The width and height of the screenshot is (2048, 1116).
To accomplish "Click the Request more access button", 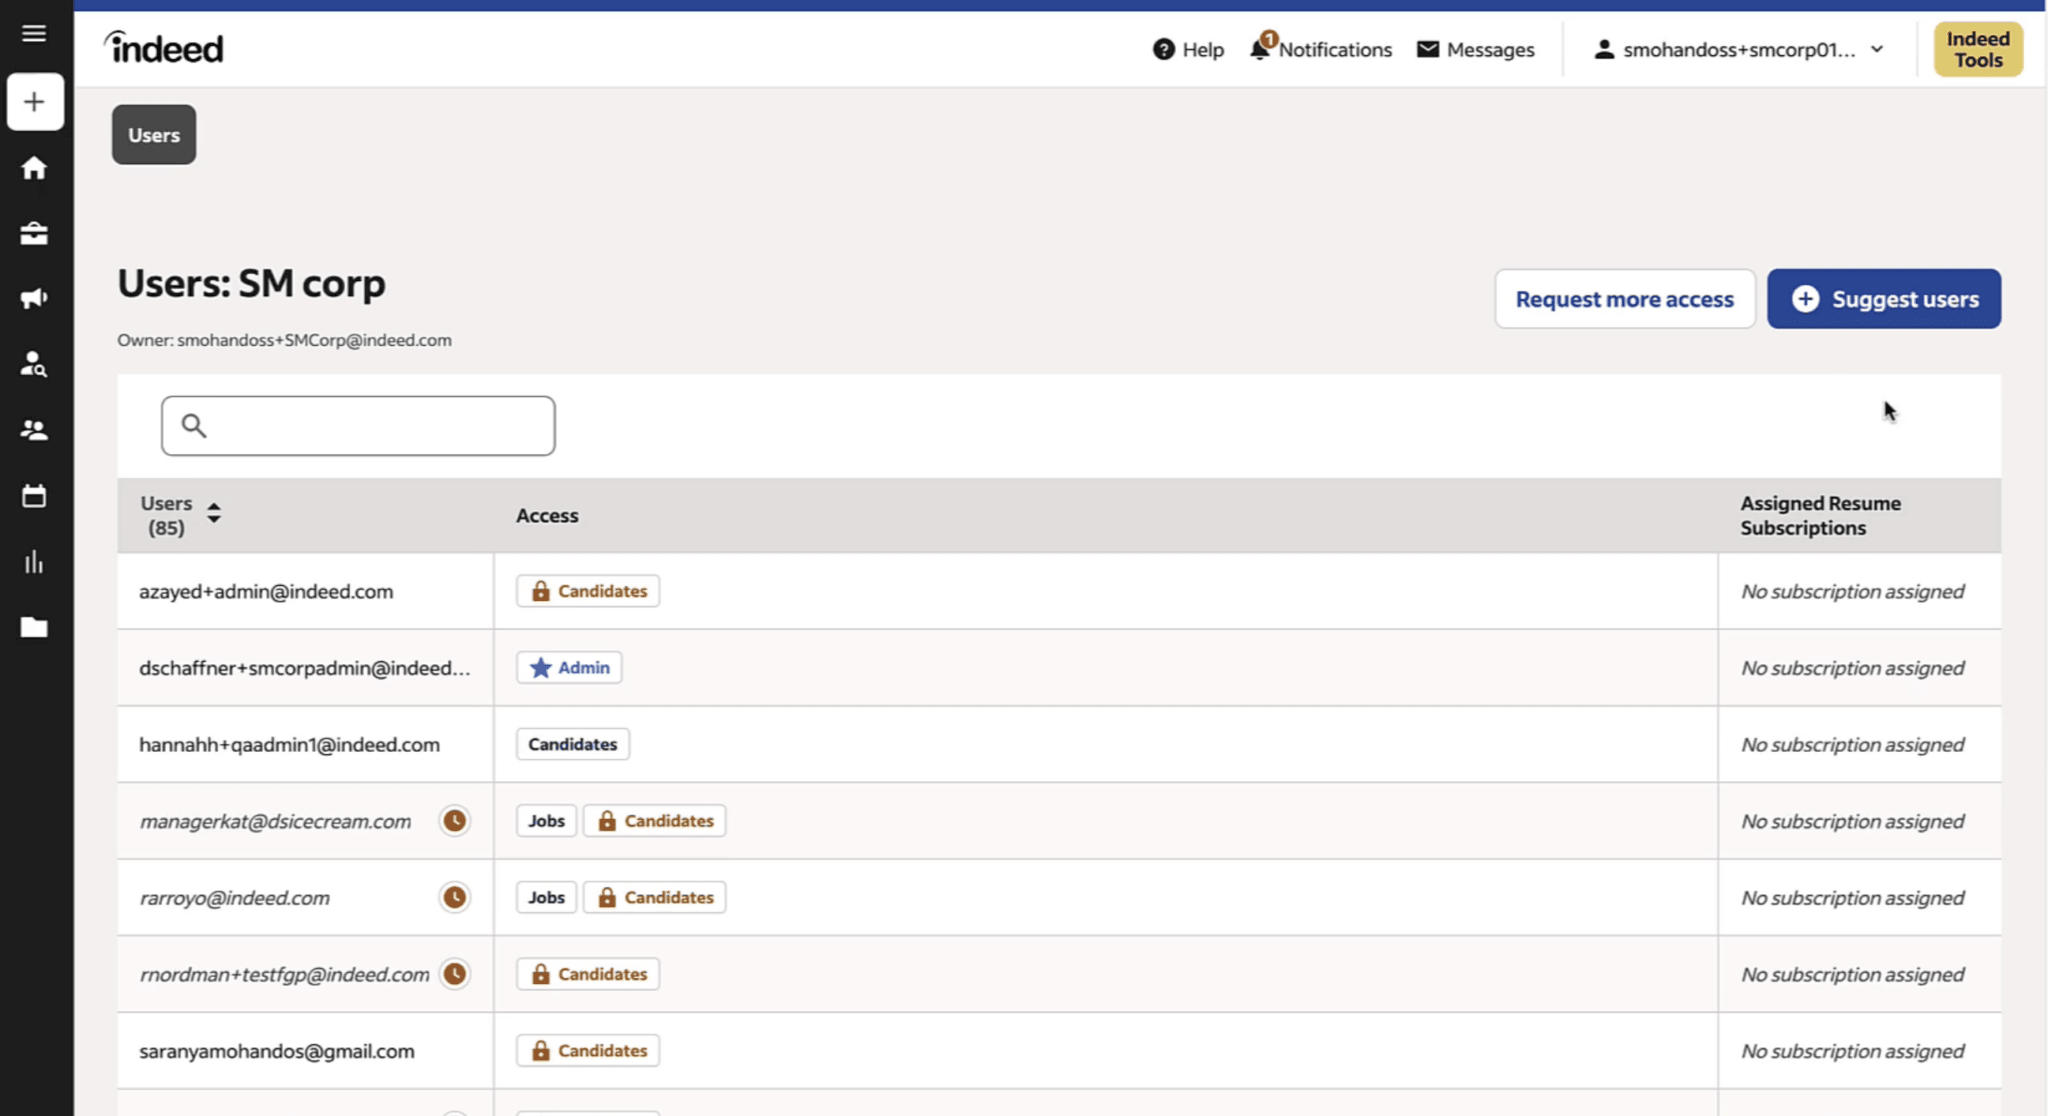I will (x=1624, y=298).
